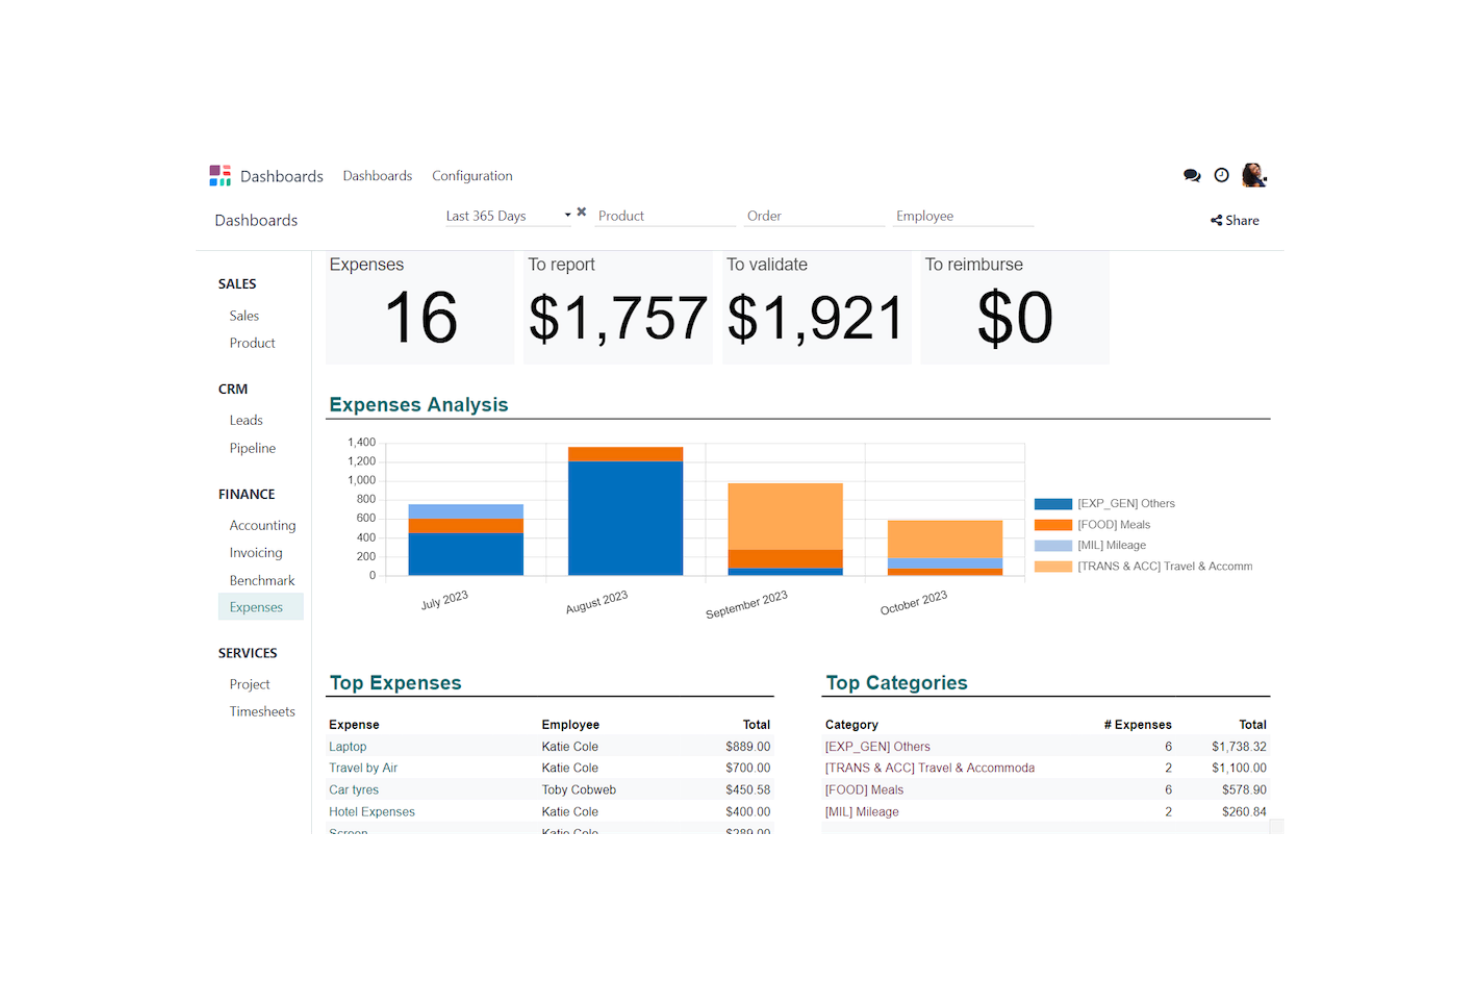The image size is (1480, 987).
Task: Open the Employee filter field
Action: (x=963, y=216)
